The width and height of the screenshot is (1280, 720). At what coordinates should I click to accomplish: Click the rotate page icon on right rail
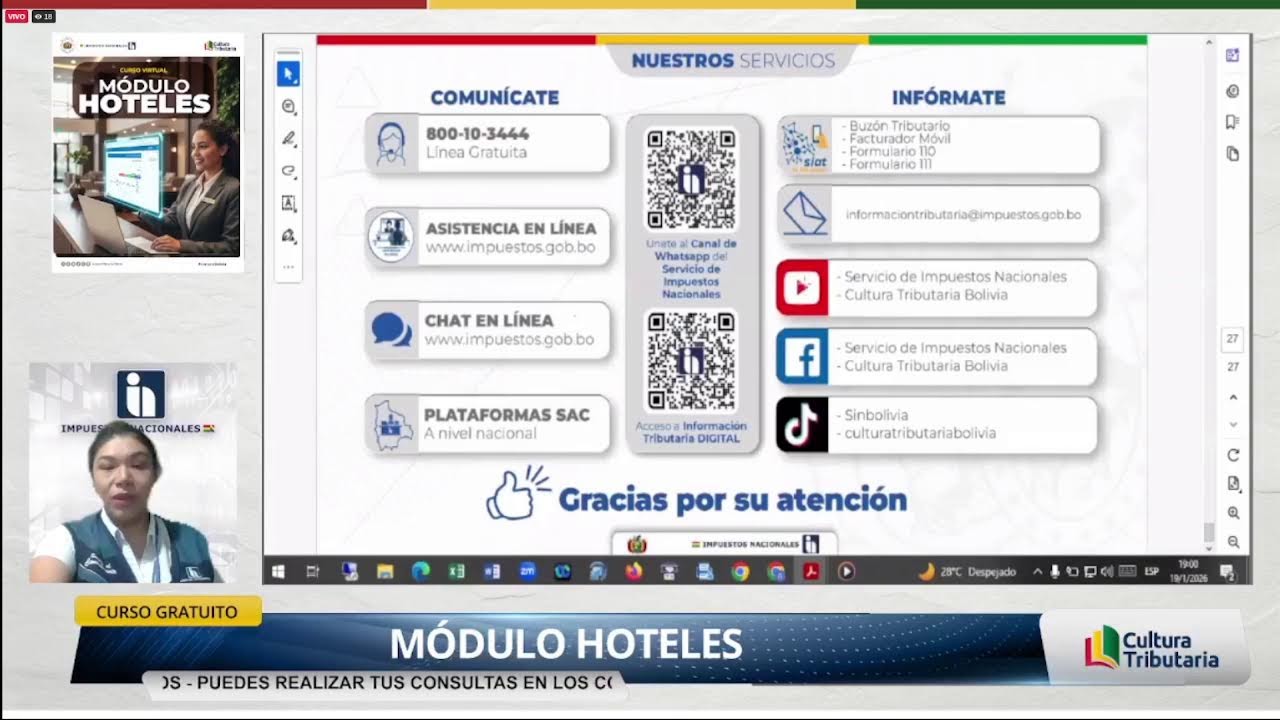pos(1233,455)
